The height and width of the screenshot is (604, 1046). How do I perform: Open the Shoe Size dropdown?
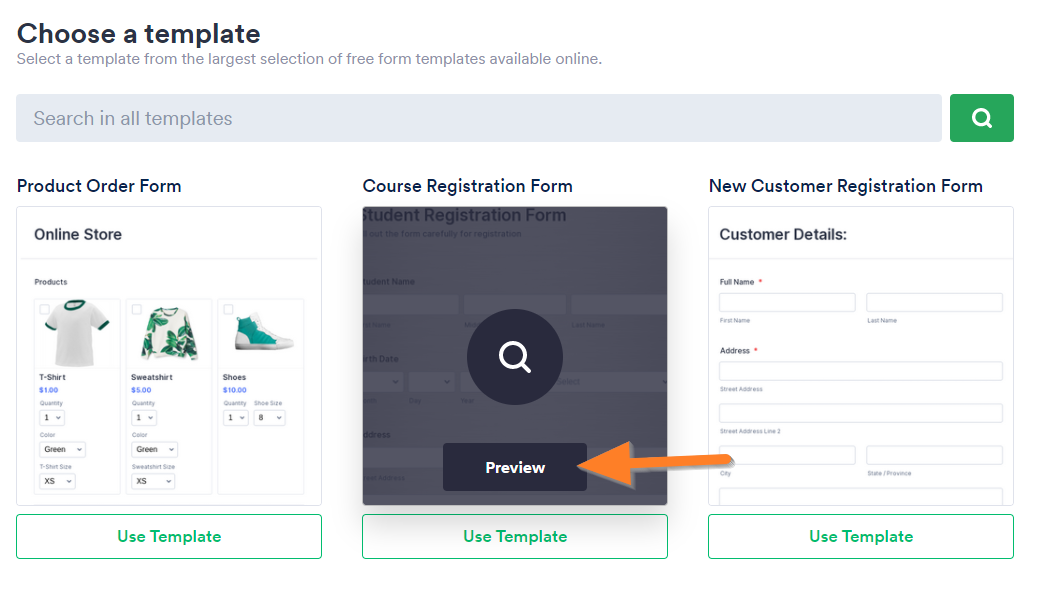(x=268, y=417)
